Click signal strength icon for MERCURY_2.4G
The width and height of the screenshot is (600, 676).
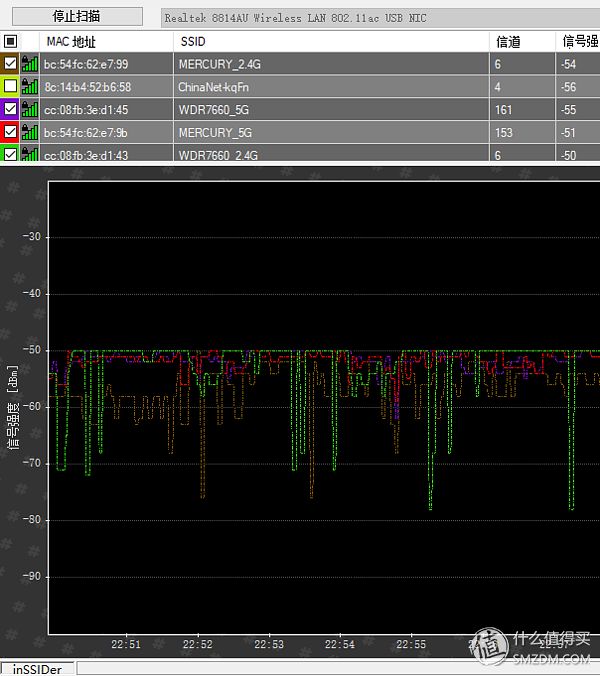30,64
